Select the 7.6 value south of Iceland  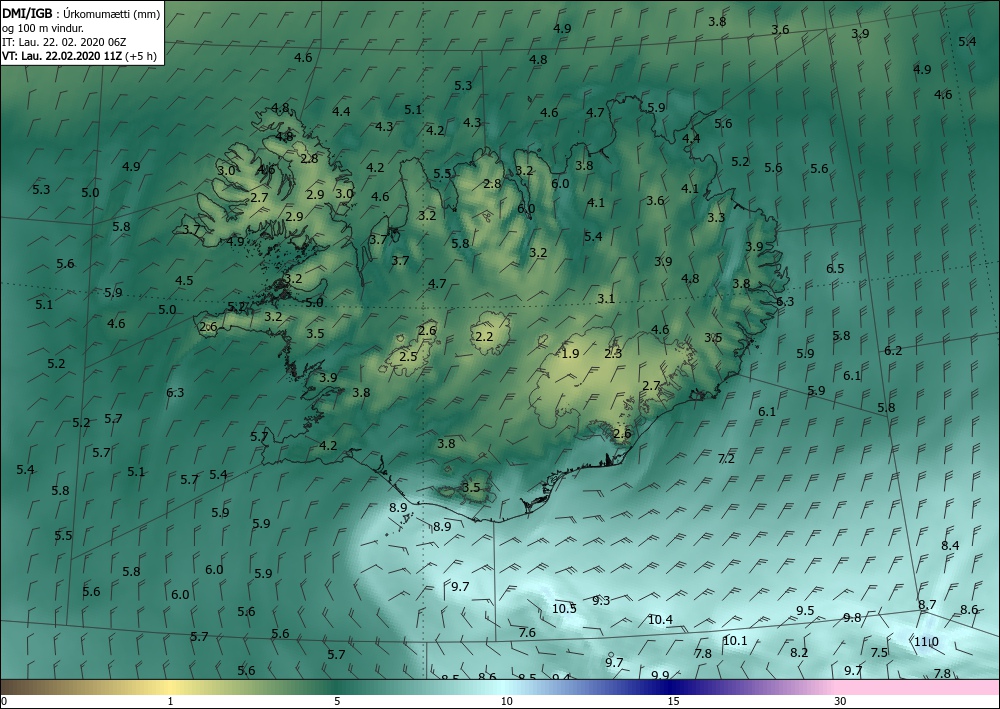pyautogui.click(x=527, y=632)
